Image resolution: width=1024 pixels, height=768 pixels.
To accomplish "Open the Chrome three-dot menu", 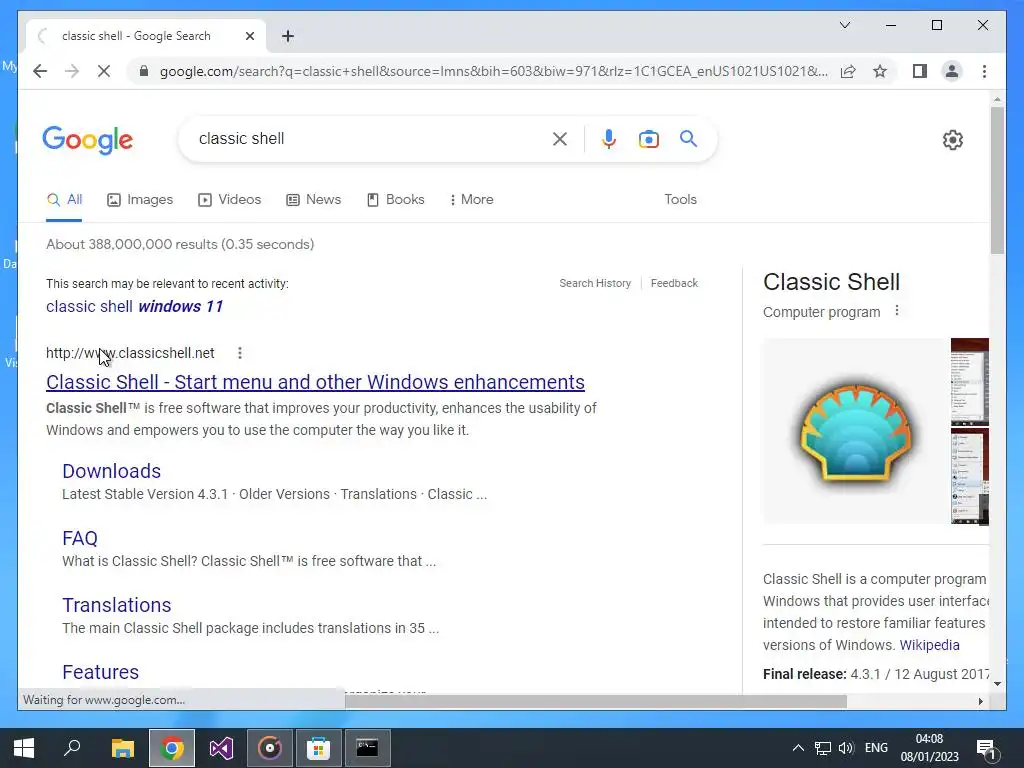I will coord(984,71).
